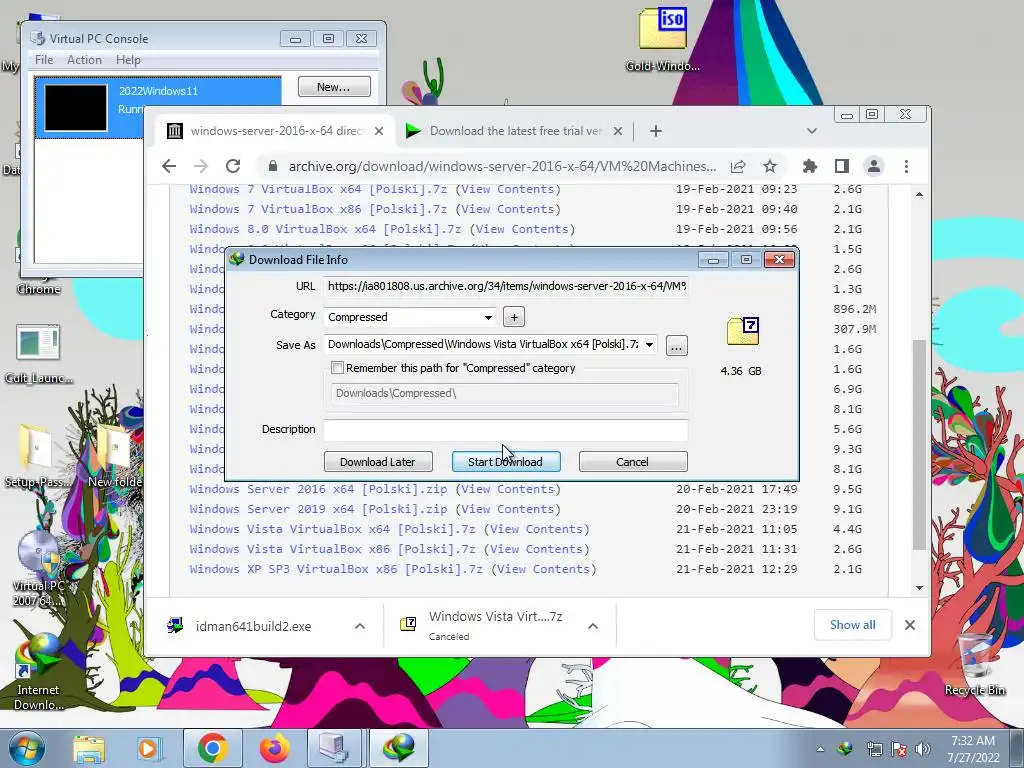The image size is (1024, 768).
Task: Click New... button in Virtual PC Console
Action: (x=334, y=87)
